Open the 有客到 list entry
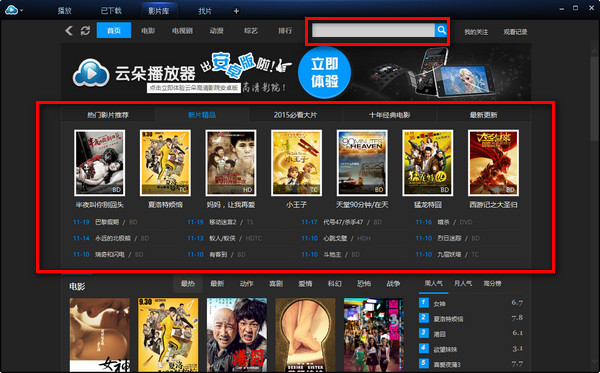This screenshot has height=373, width=600. (218, 254)
